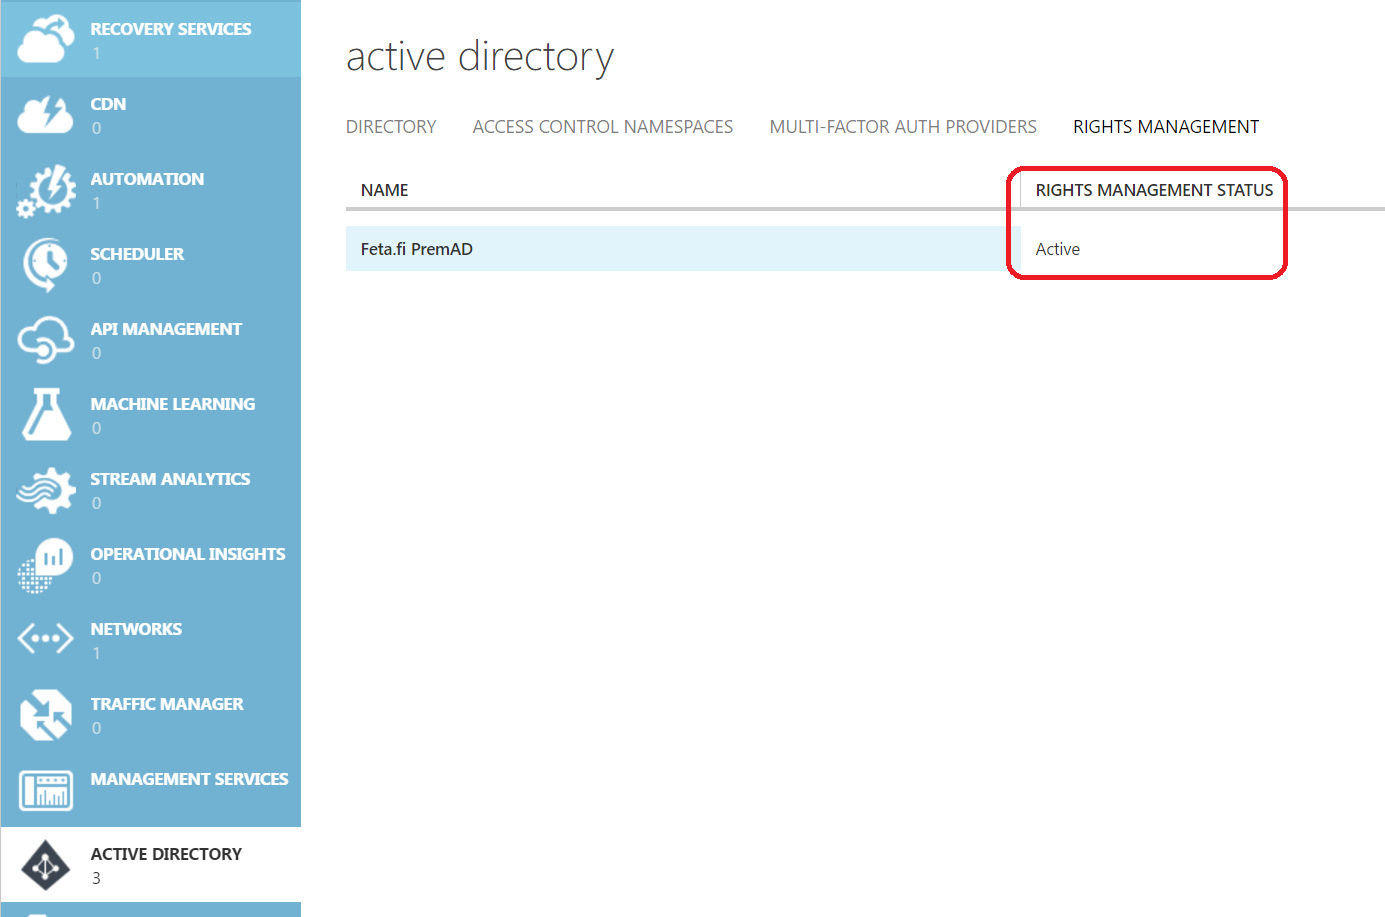Click the Recovery Services cloud icon
The image size is (1385, 917).
(46, 39)
